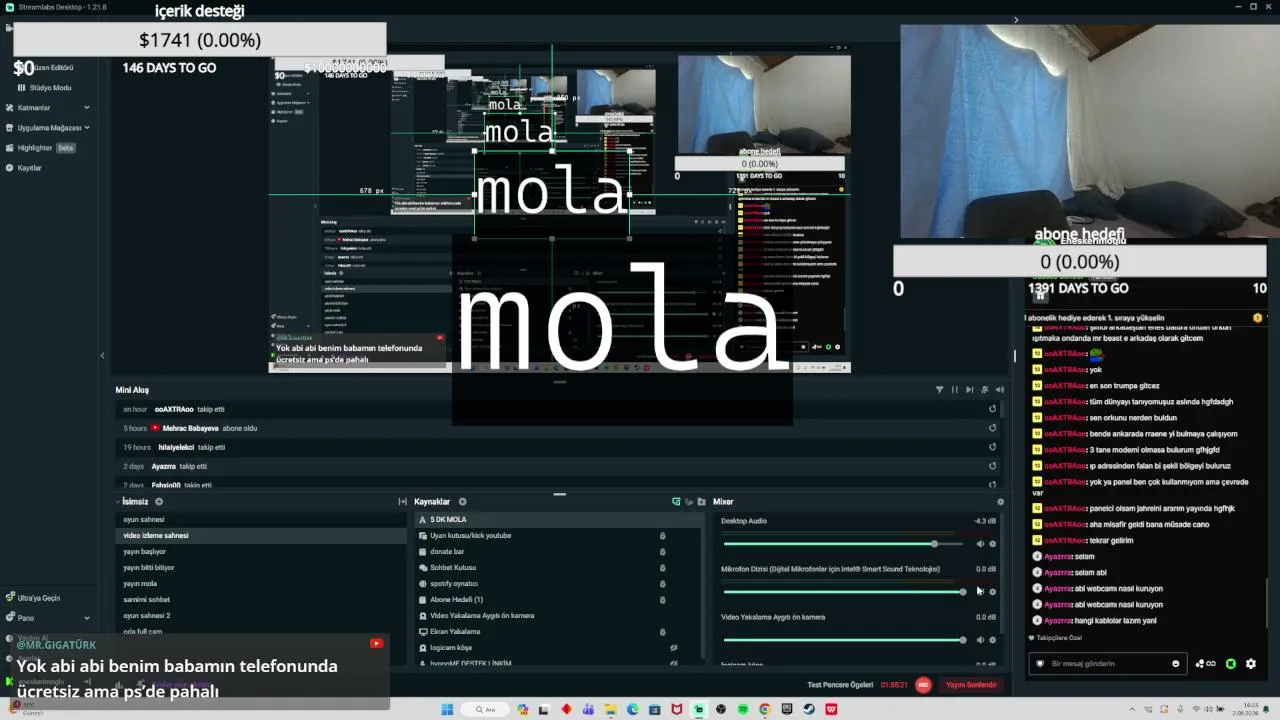The image size is (1280, 720).
Task: Adjust the Desktop Audio volume slider
Action: click(x=844, y=544)
